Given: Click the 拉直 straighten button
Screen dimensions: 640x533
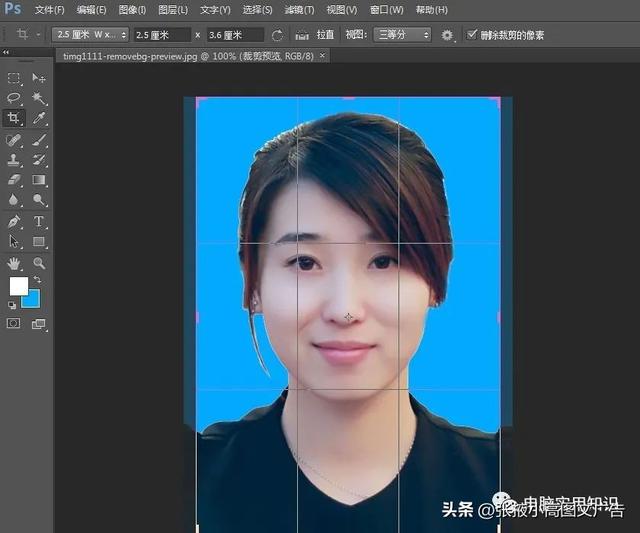Looking at the screenshot, I should (325, 35).
